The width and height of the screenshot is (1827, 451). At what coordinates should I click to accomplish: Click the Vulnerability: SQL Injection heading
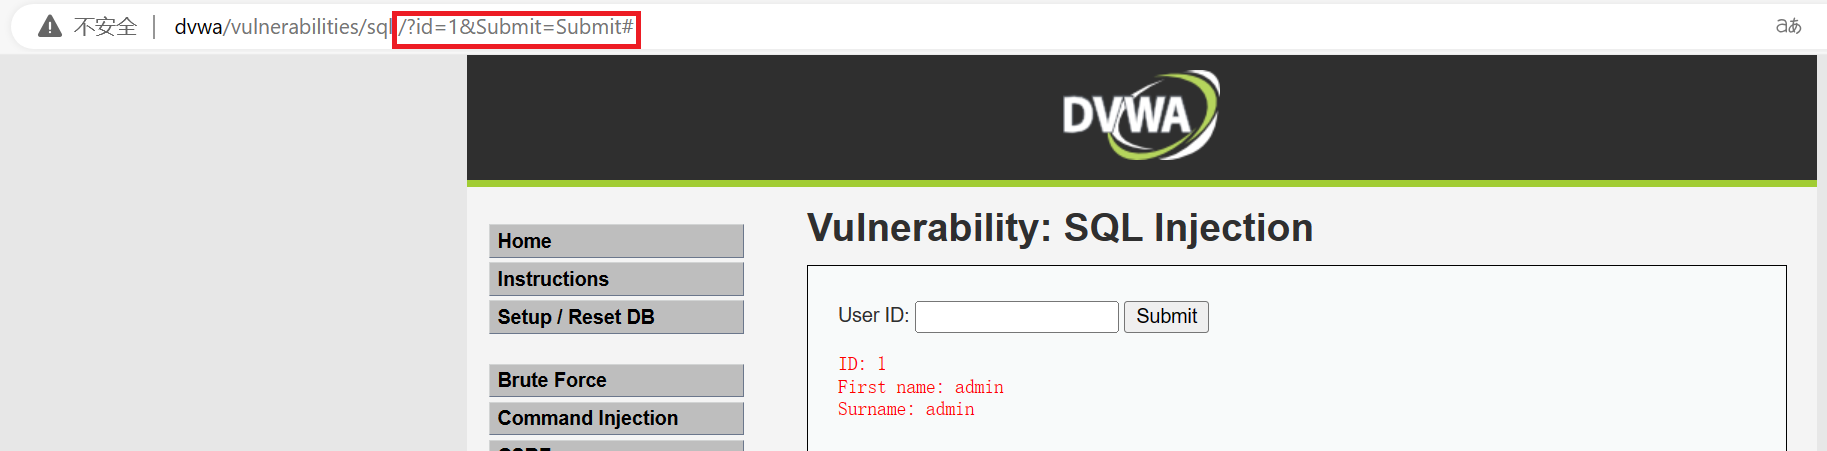point(1059,228)
